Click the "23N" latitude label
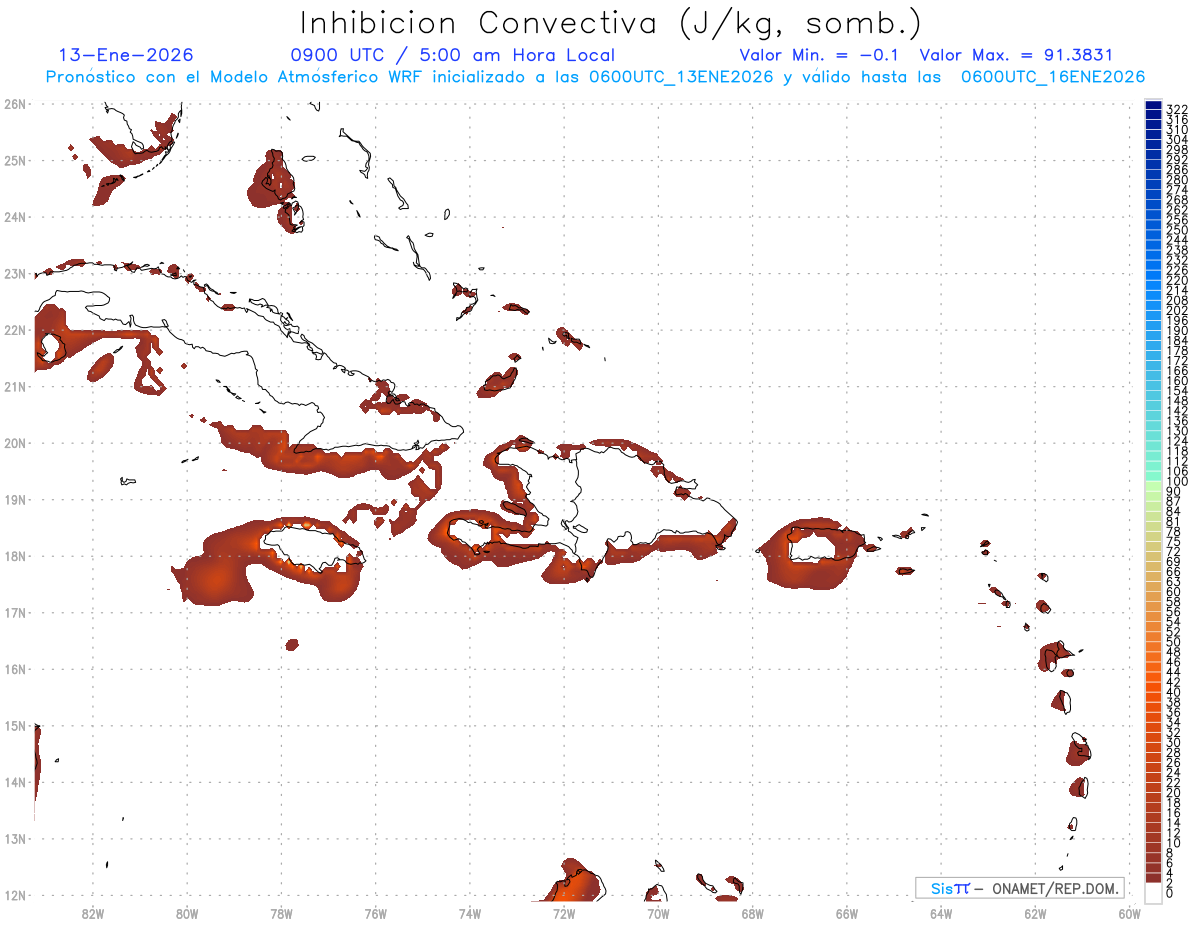The width and height of the screenshot is (1200, 927). [x=14, y=273]
